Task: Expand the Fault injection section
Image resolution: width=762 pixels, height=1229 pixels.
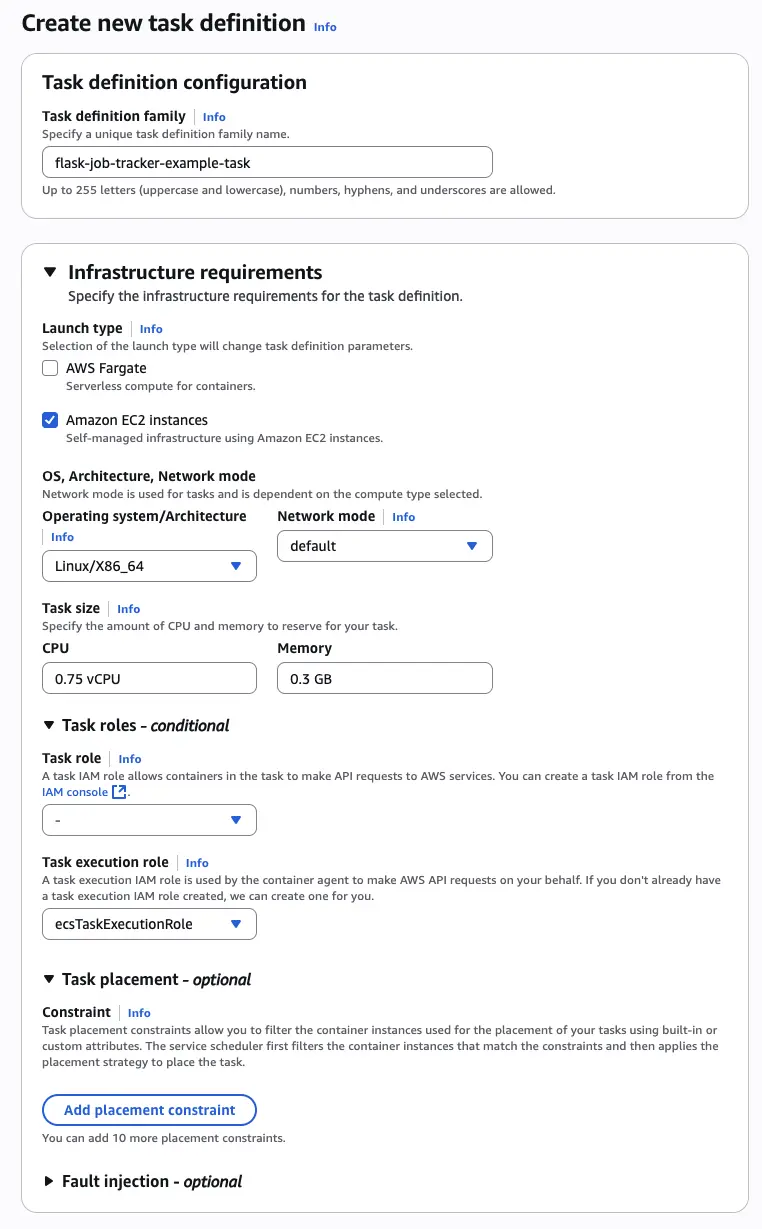Action: point(49,1181)
